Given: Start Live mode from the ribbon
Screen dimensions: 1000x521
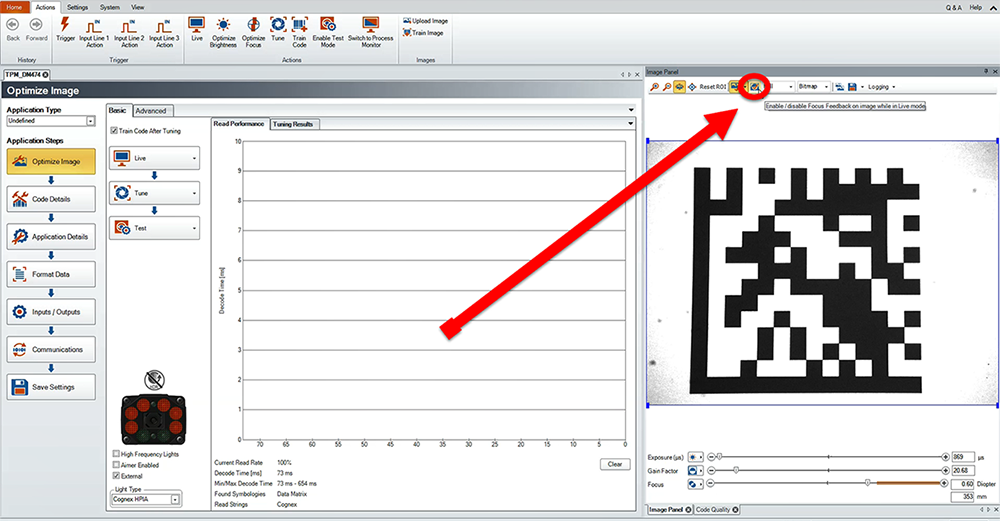Looking at the screenshot, I should tap(197, 24).
